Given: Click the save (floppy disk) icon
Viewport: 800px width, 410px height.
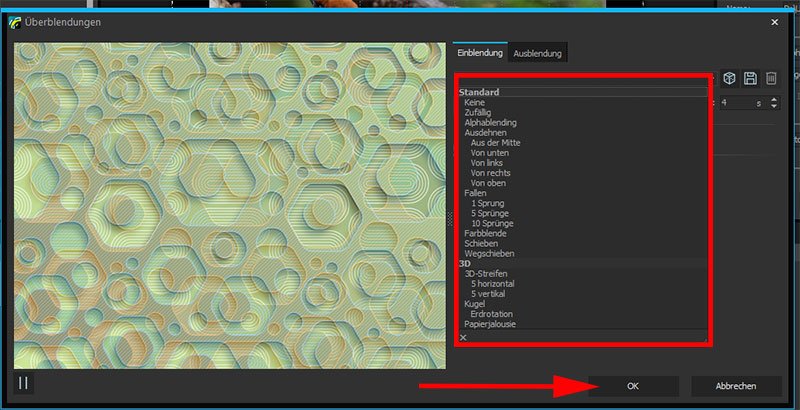Looking at the screenshot, I should (x=750, y=79).
